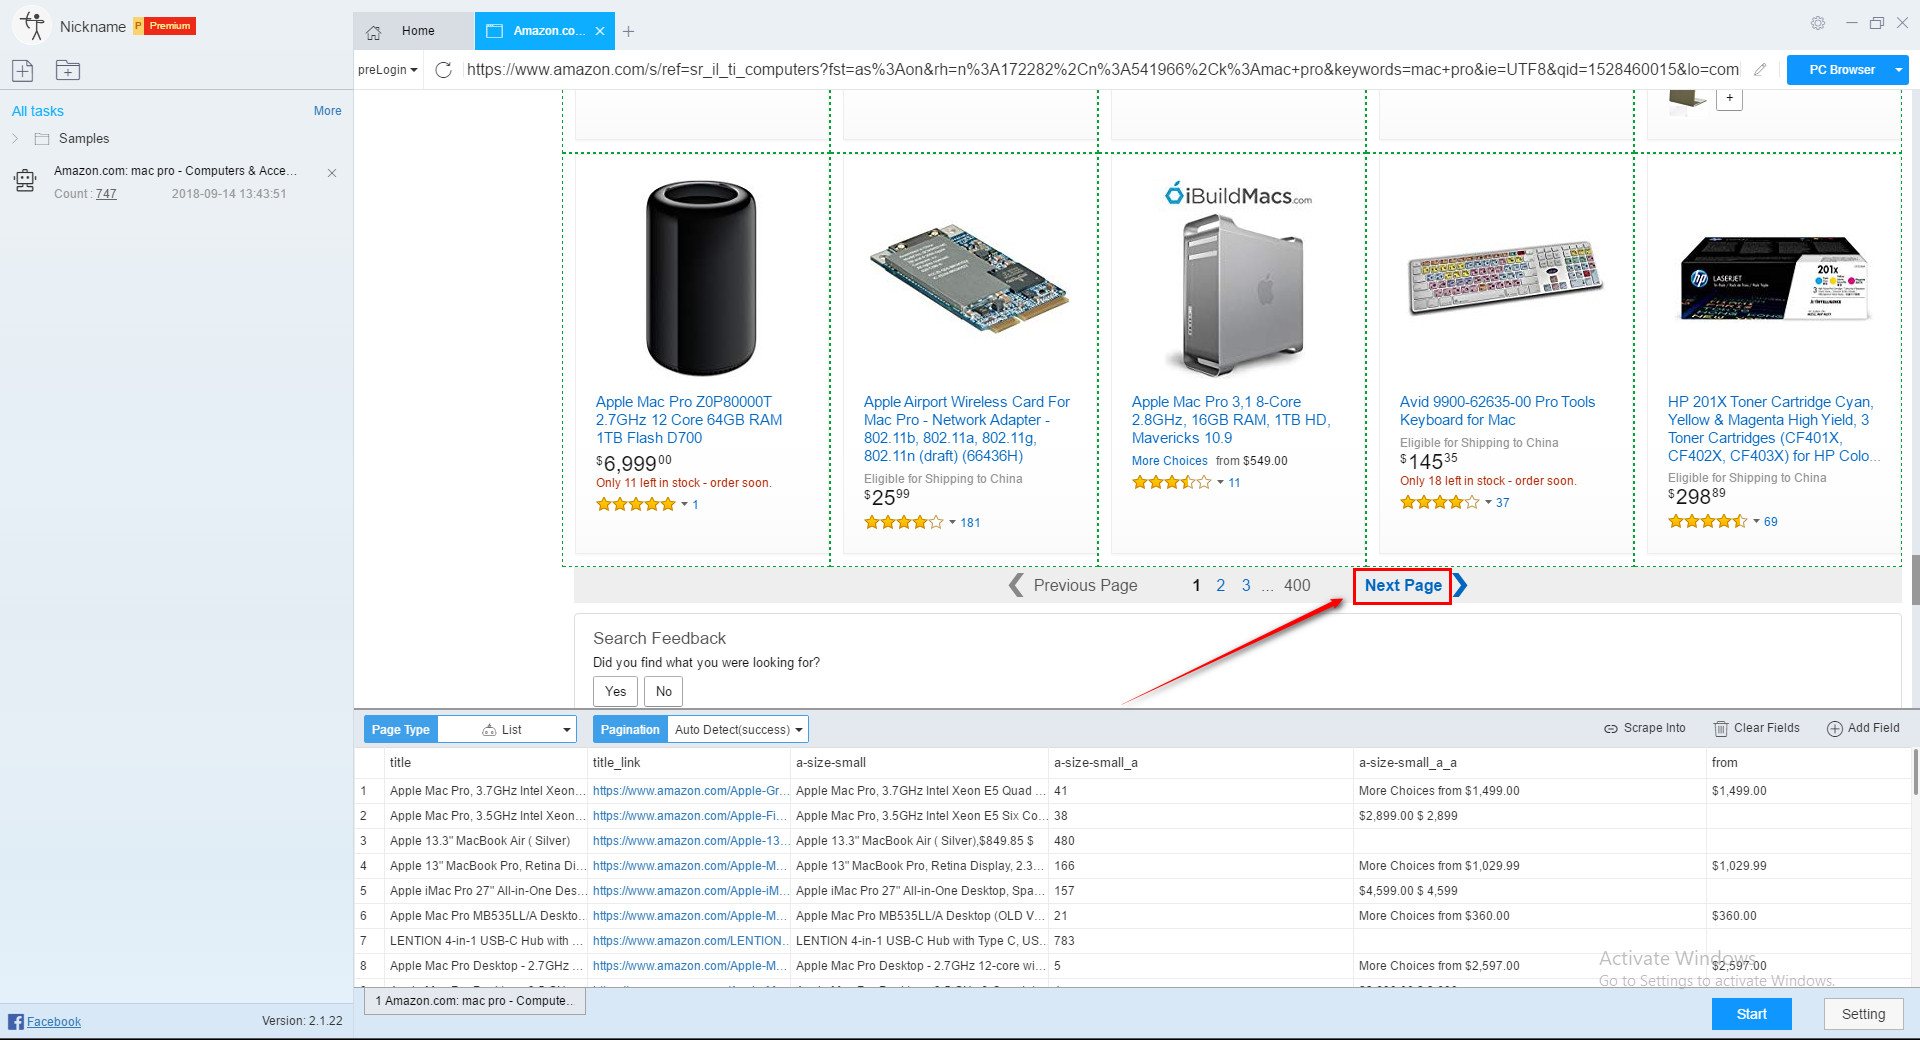Click the Home tab house icon
Viewport: 1920px width, 1040px height.
tap(374, 32)
